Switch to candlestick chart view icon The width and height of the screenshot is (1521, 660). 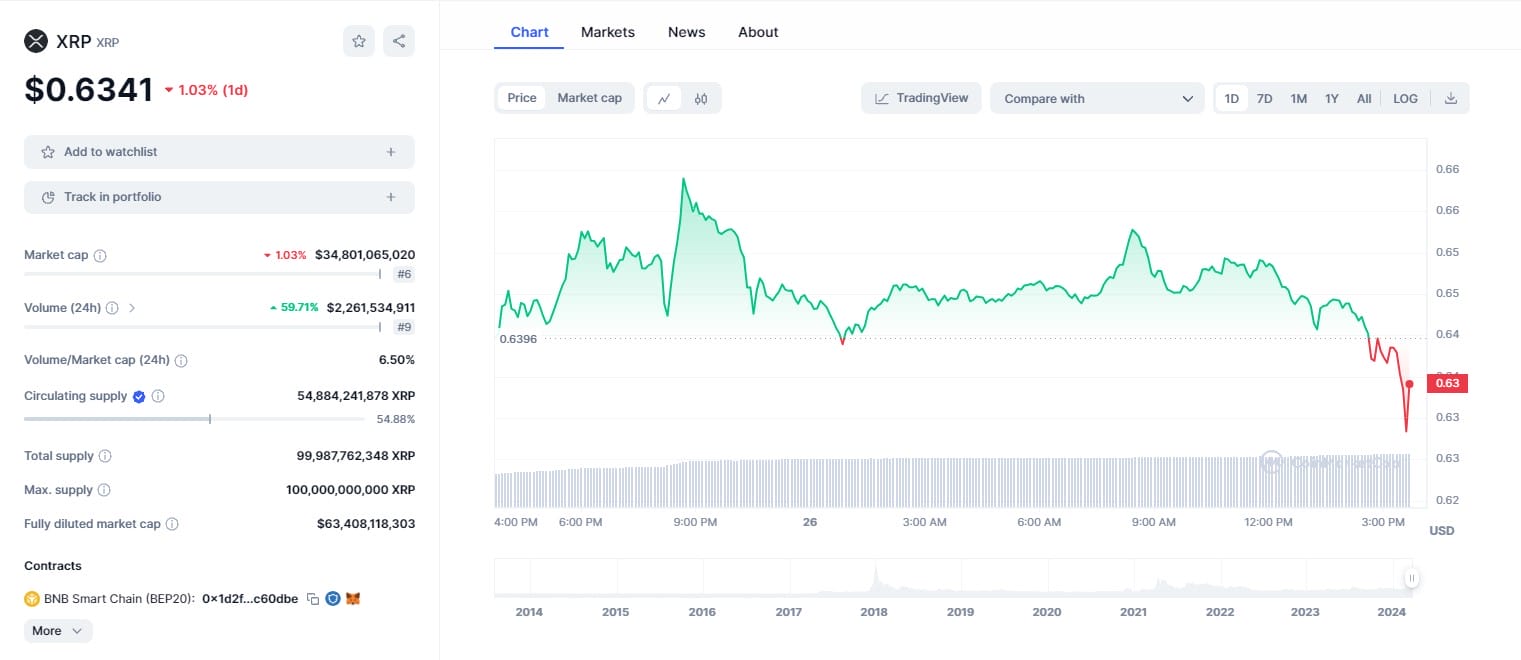click(701, 98)
